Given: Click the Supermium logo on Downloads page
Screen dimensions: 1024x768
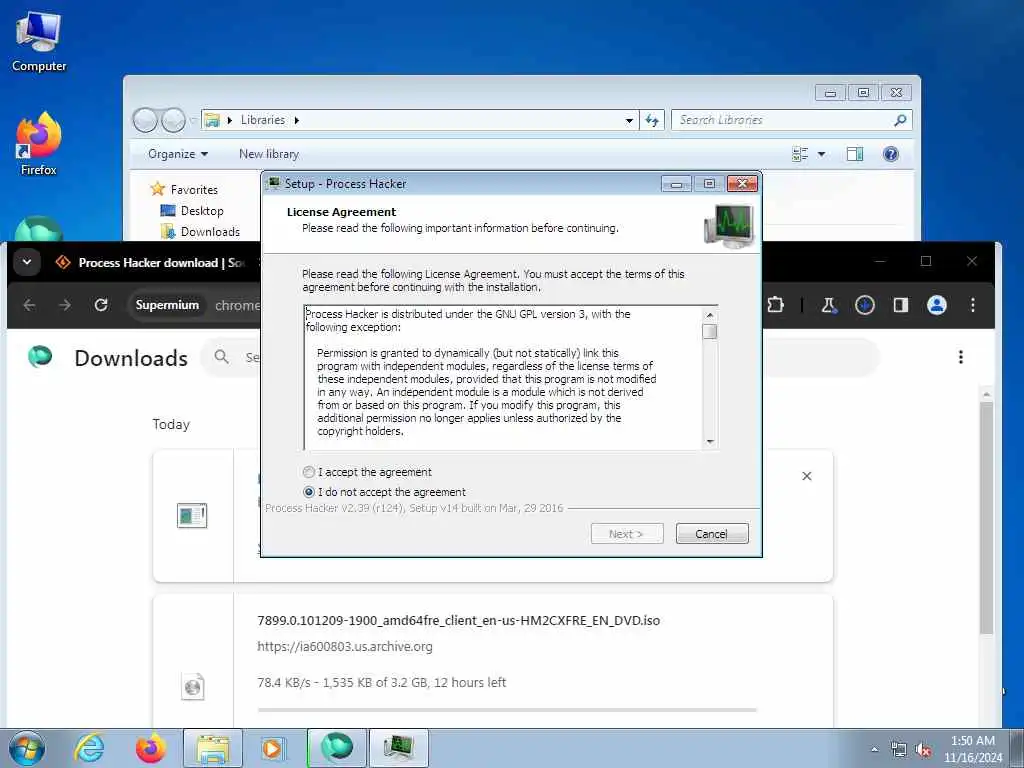Looking at the screenshot, I should point(40,357).
